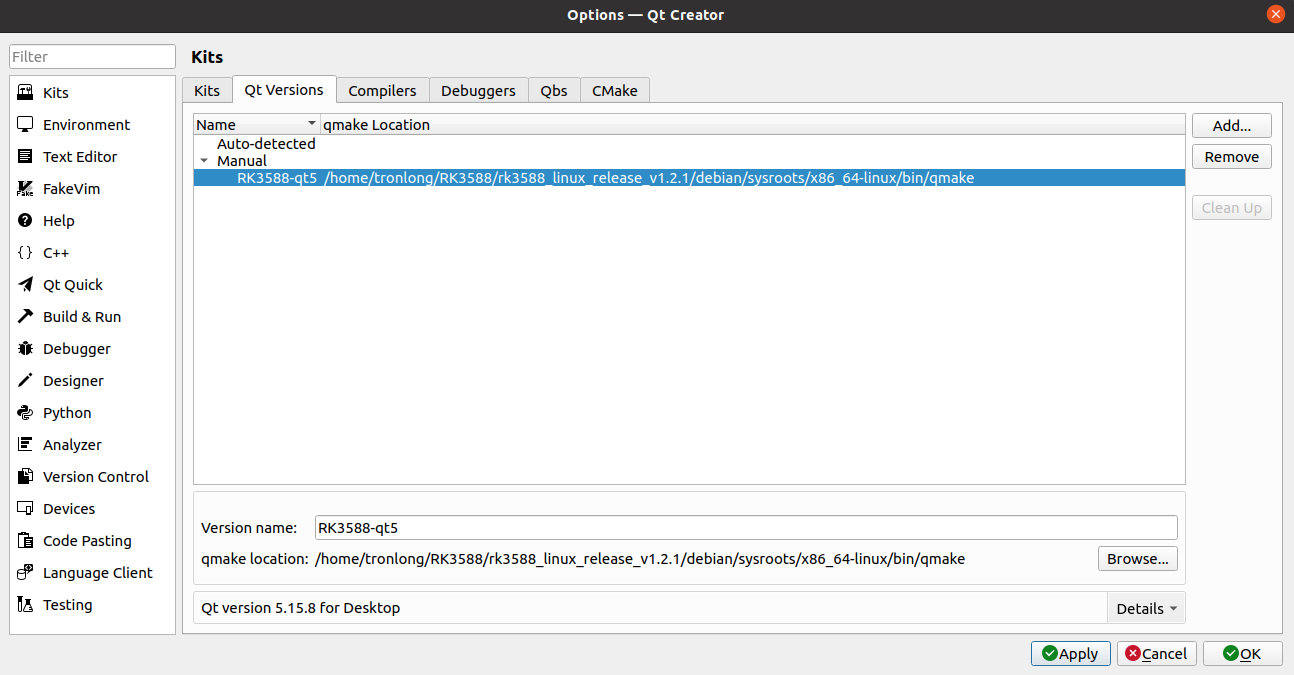Screen dimensions: 1294x675
Task: Select the Environment monitor icon
Action: click(25, 124)
